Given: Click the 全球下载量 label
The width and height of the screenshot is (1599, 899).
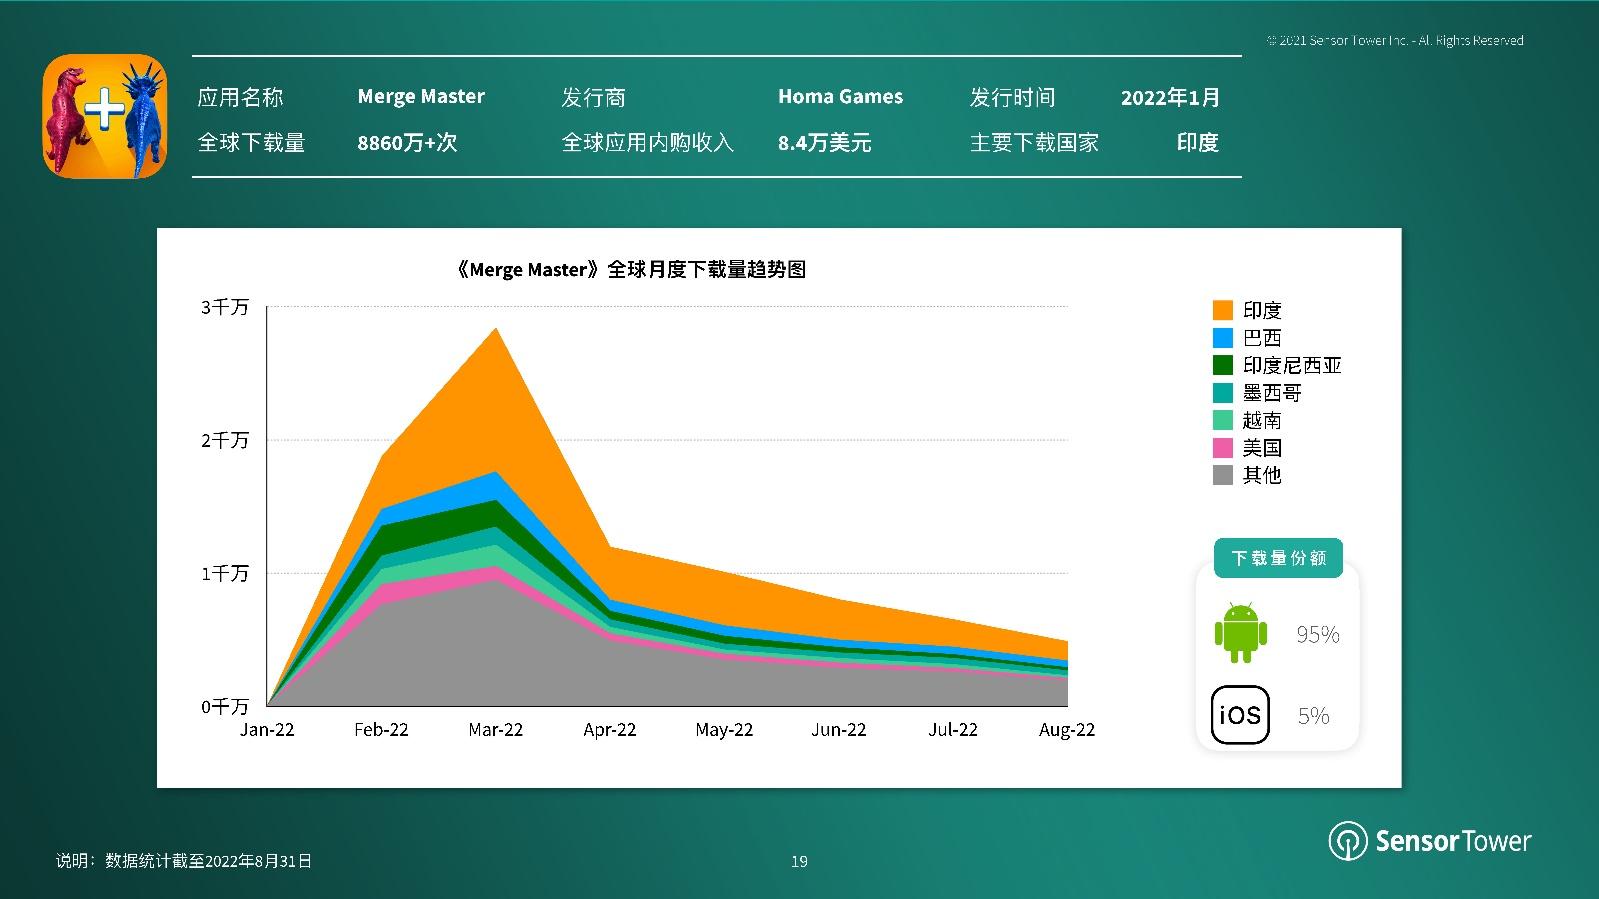Looking at the screenshot, I should [x=251, y=143].
